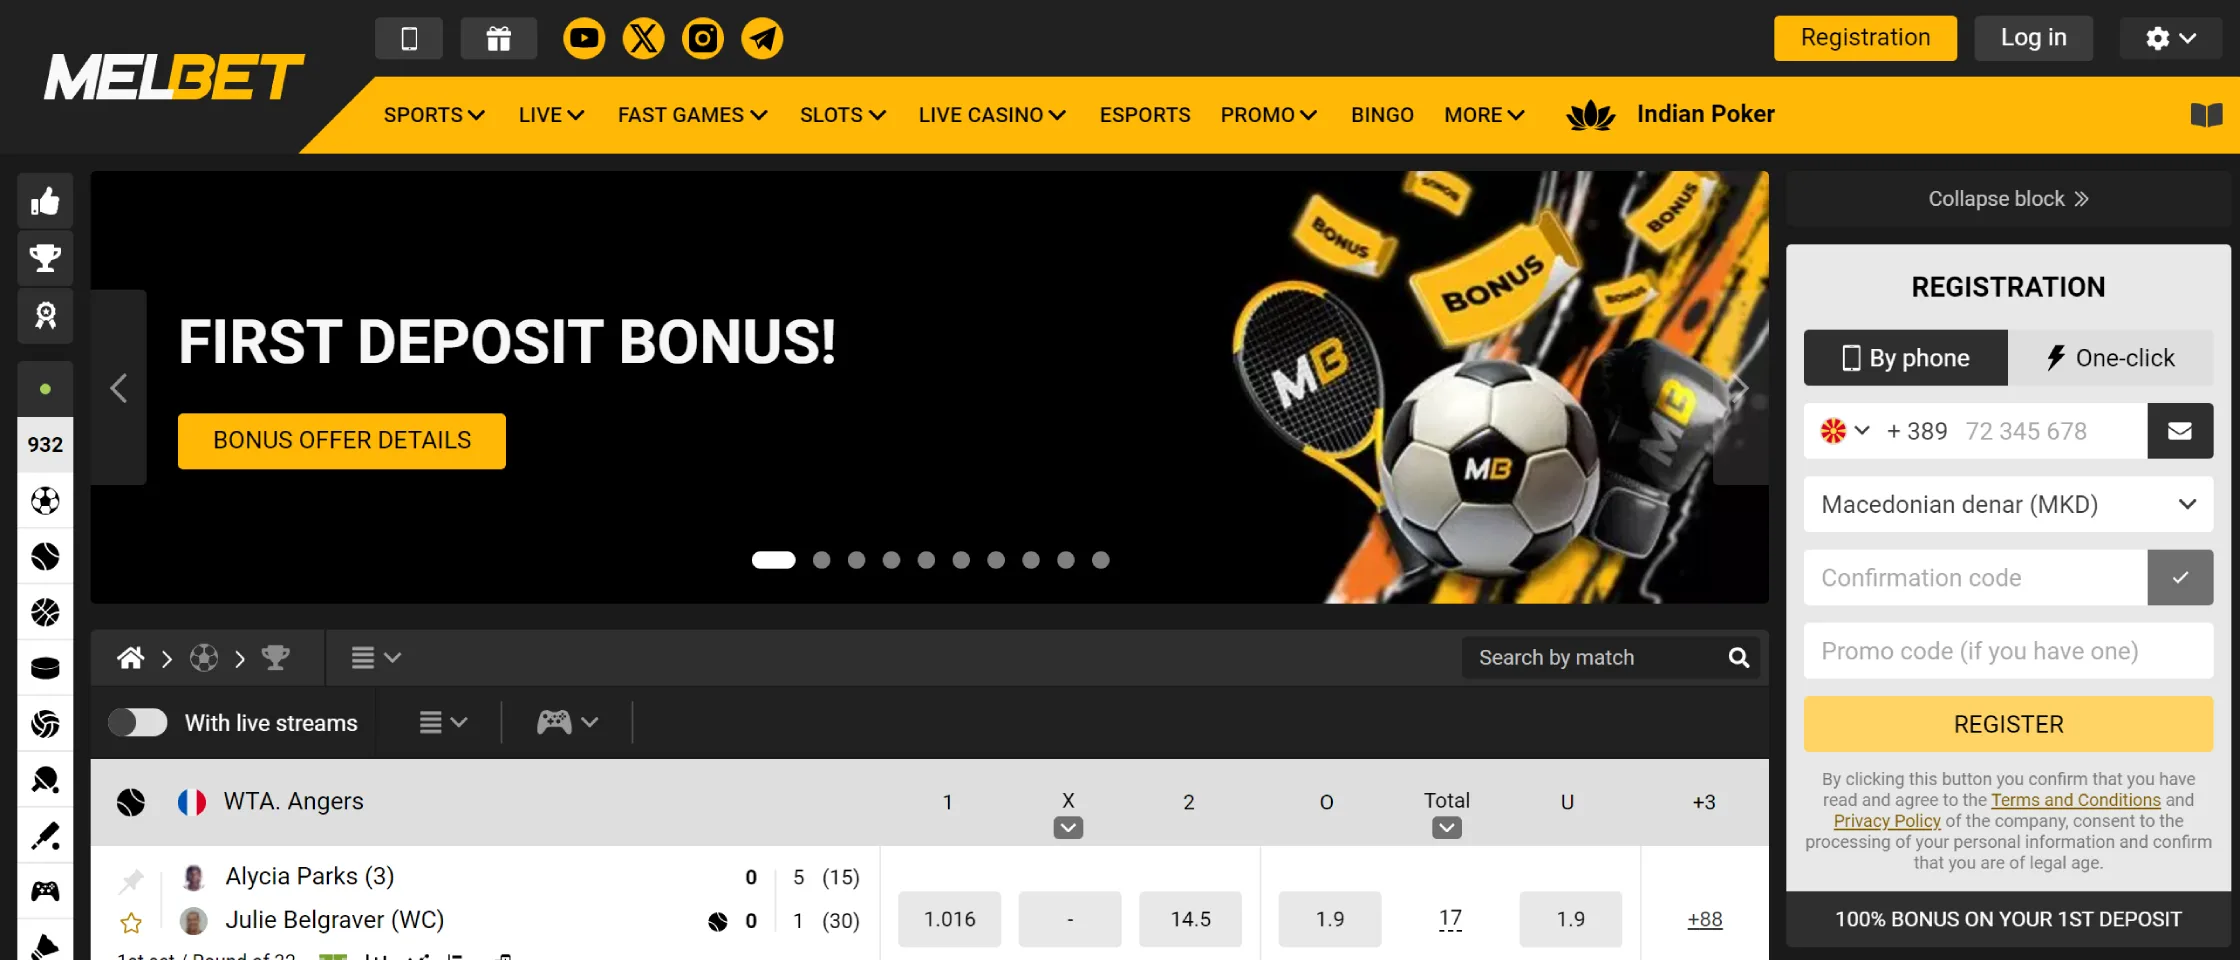This screenshot has height=960, width=2240.
Task: Add Alycia Parks match to favorites star
Action: coord(131,922)
